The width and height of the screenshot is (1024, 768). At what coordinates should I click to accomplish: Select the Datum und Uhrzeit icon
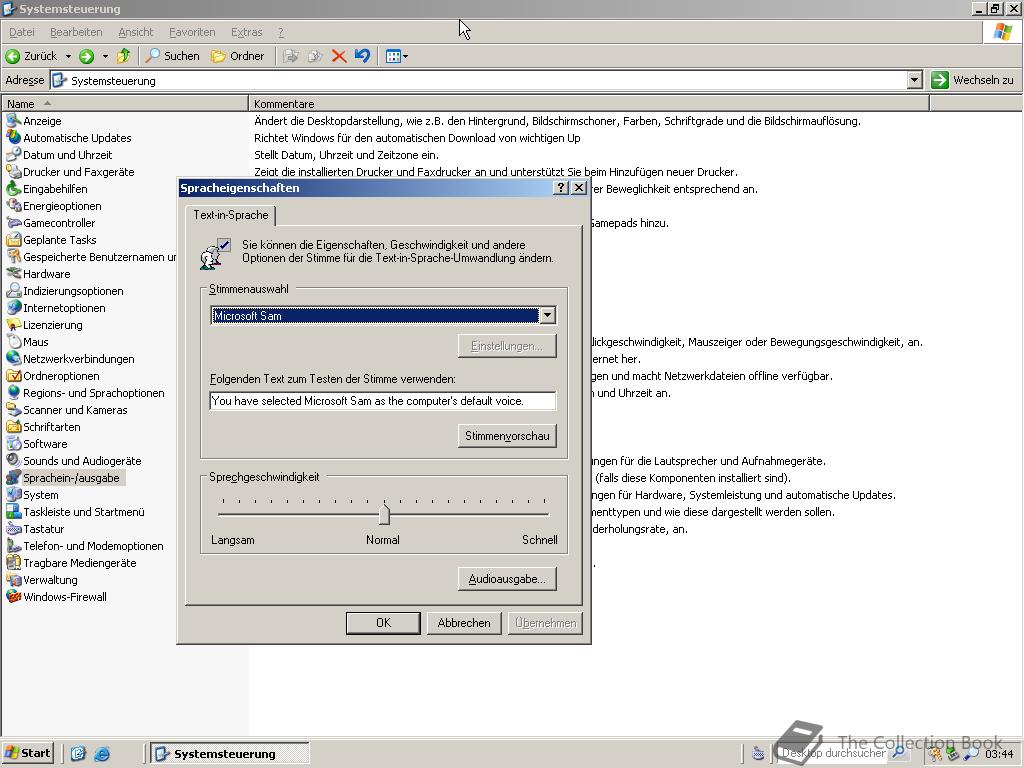point(13,155)
